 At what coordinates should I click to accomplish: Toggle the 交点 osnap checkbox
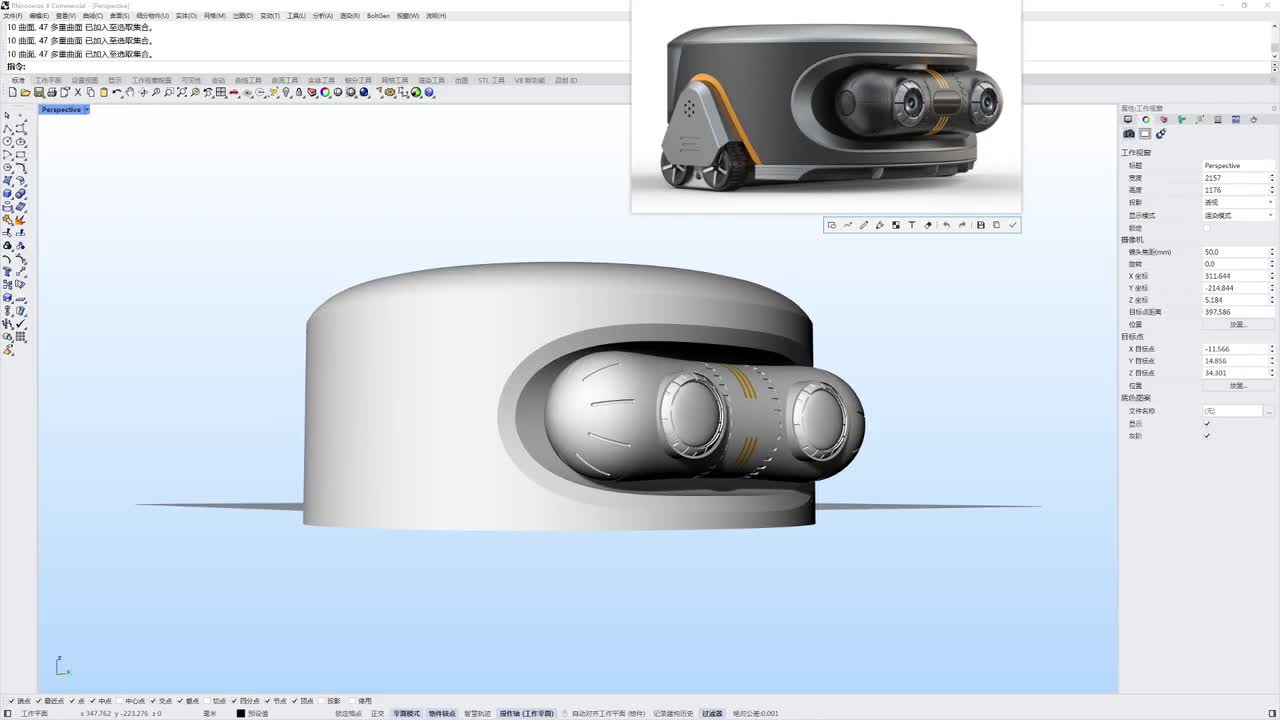click(154, 701)
